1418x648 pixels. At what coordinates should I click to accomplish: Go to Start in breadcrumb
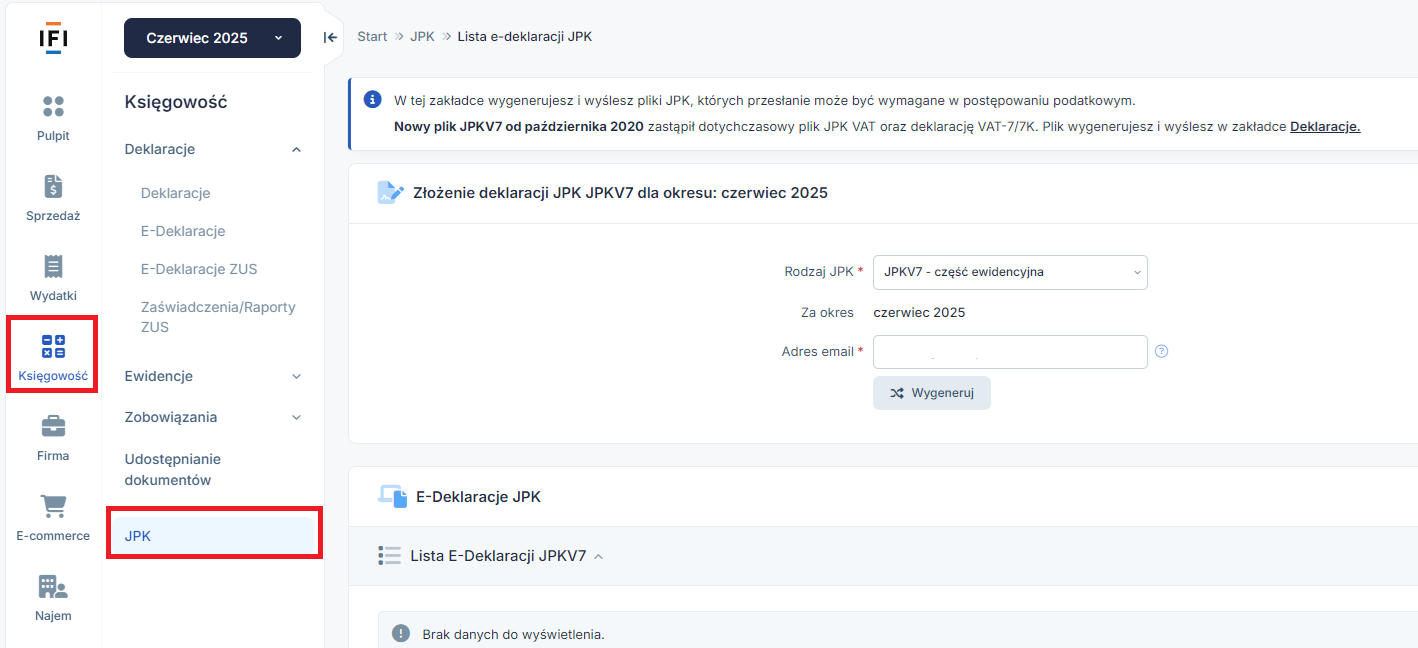coord(372,36)
